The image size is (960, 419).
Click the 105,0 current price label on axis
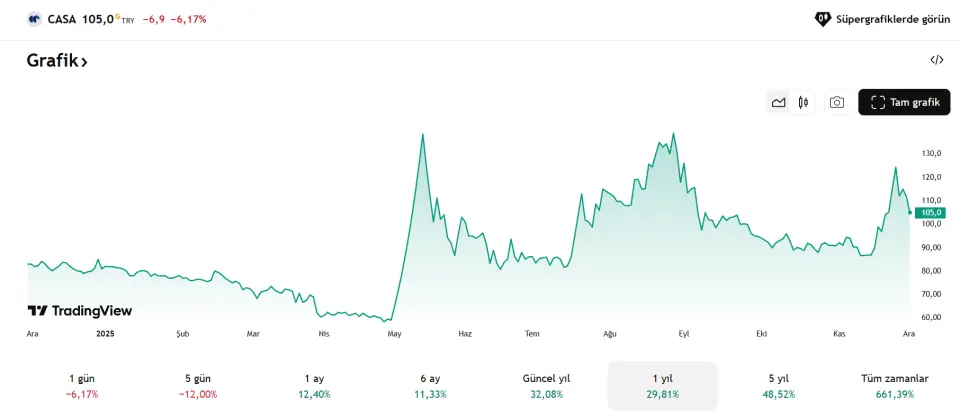tap(932, 212)
